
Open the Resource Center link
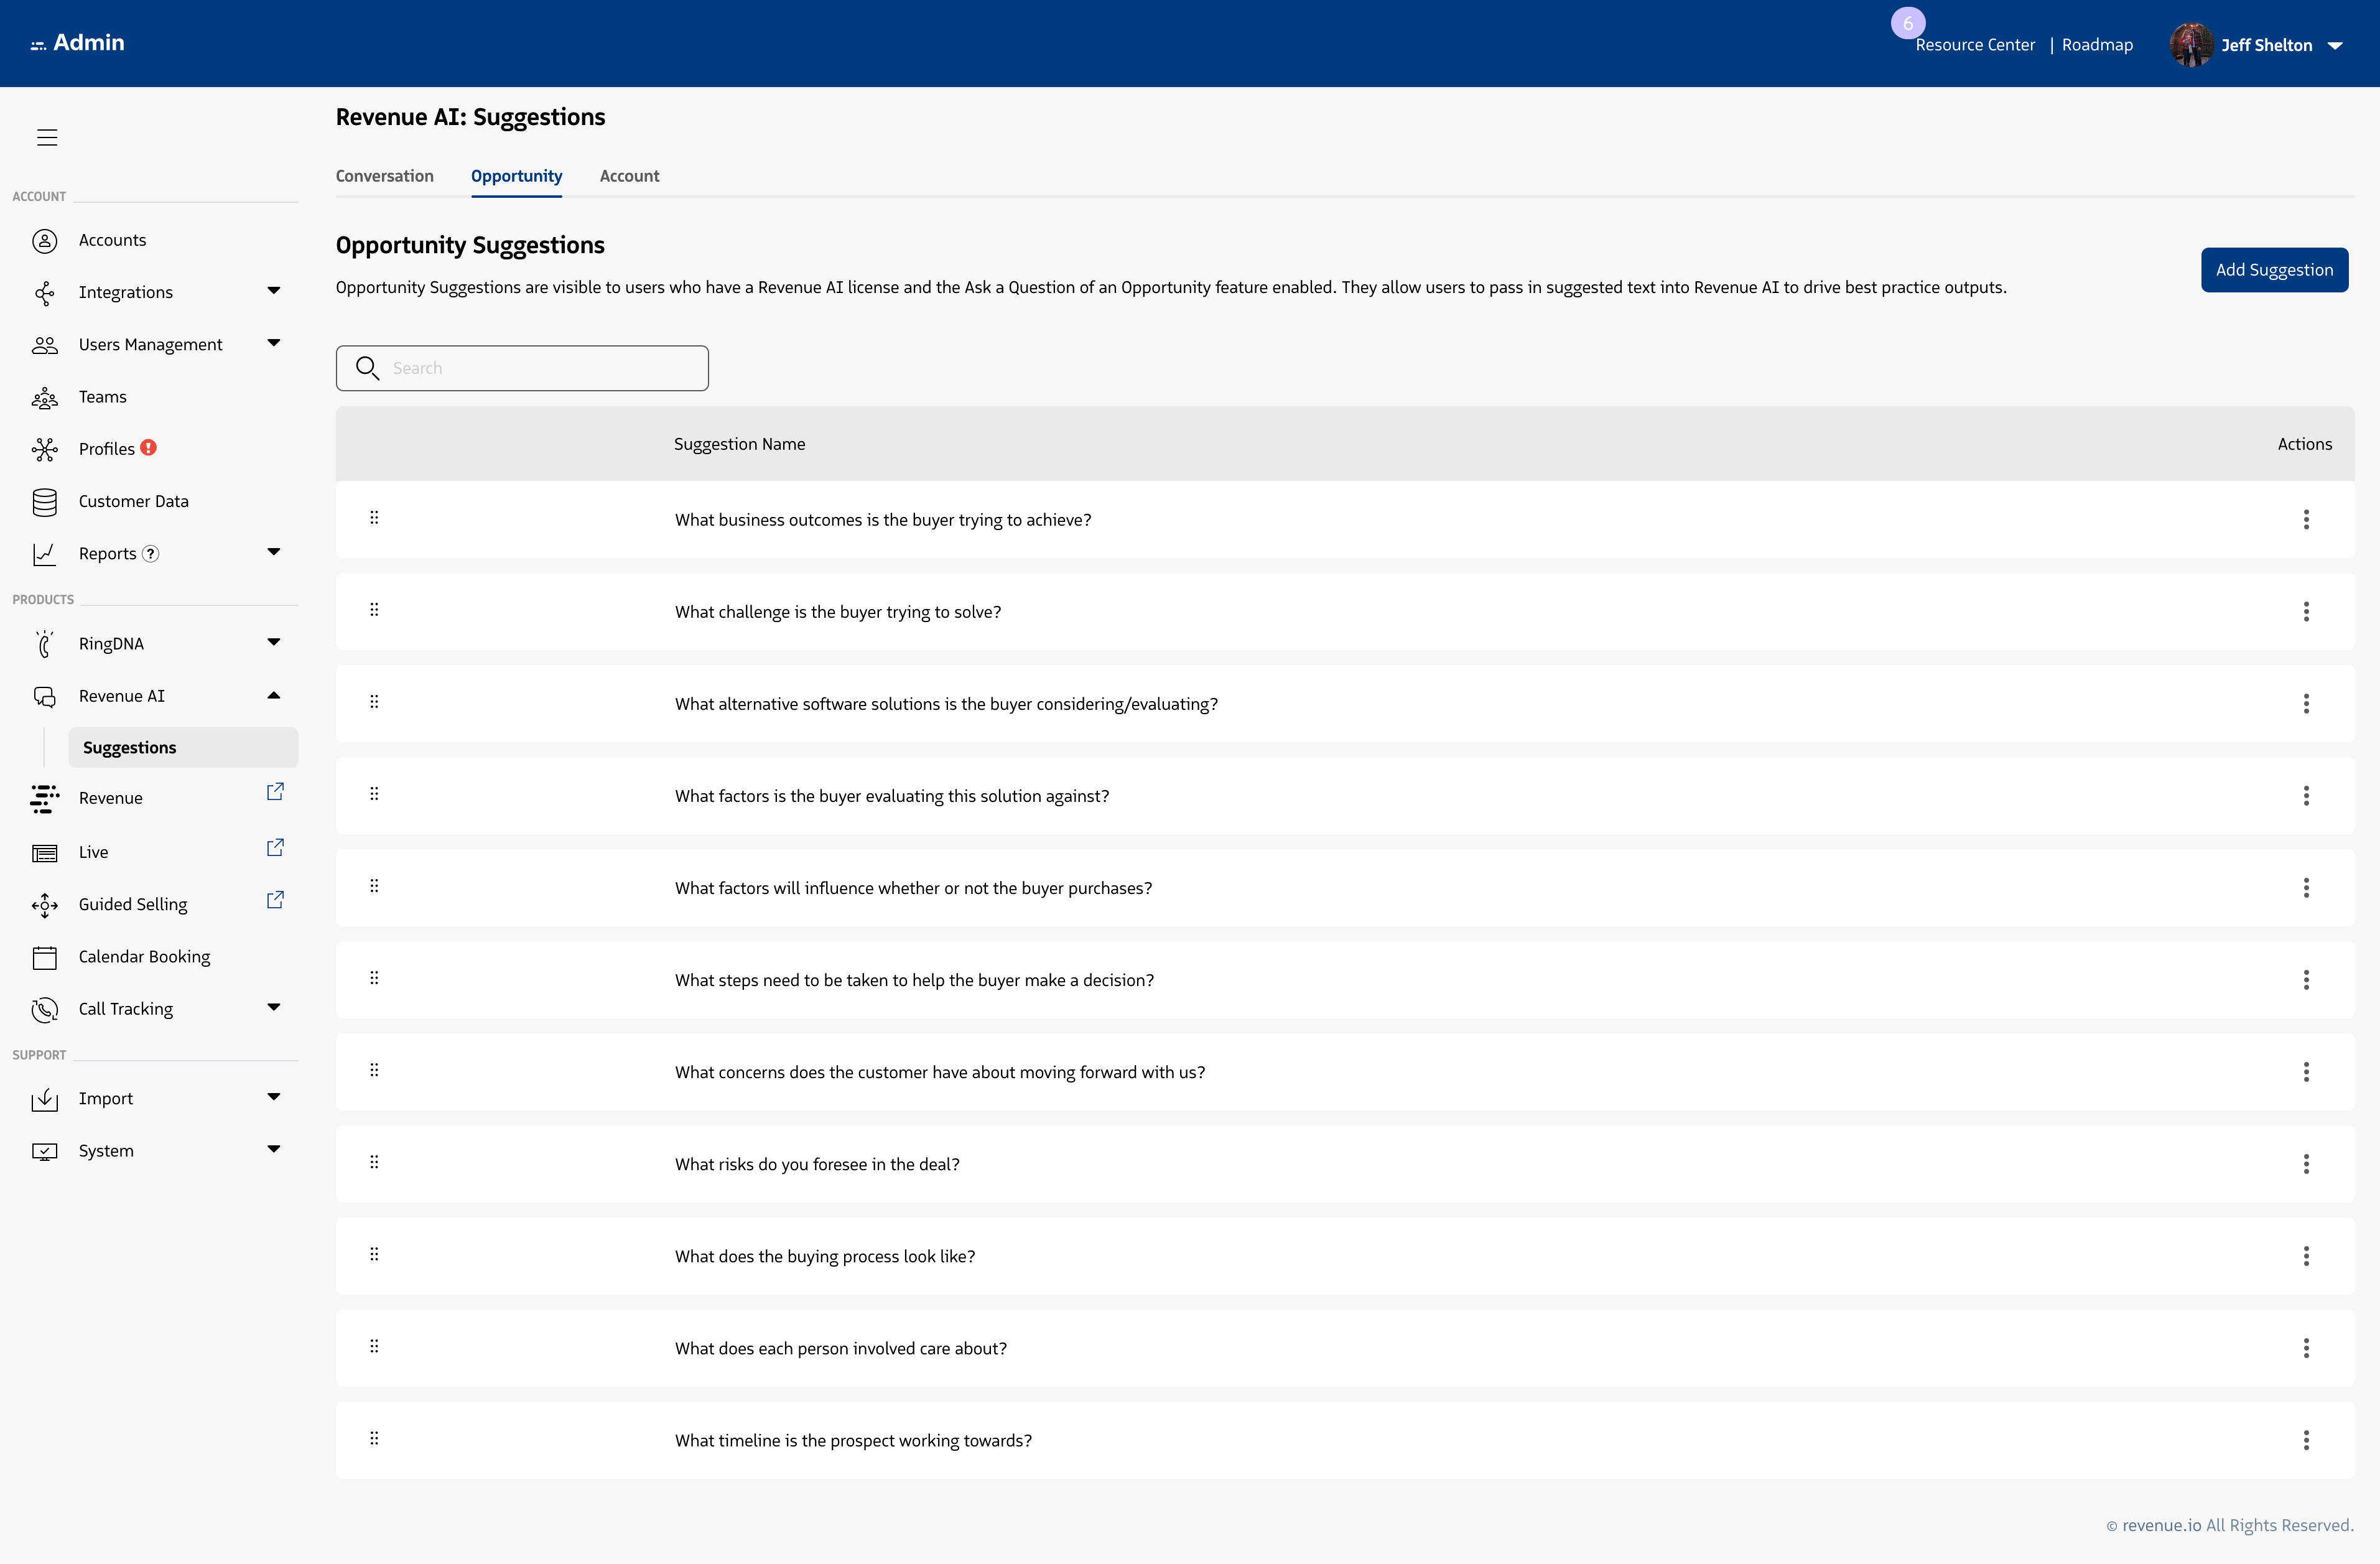click(1975, 45)
